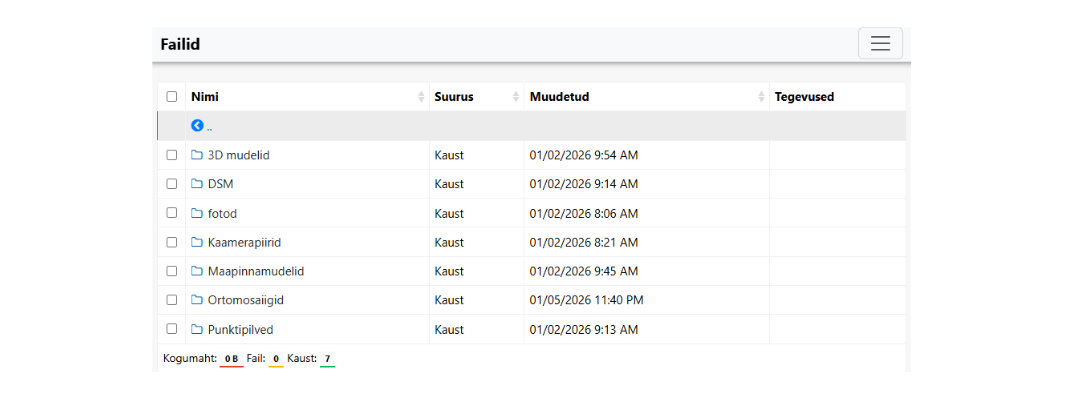The width and height of the screenshot is (1080, 400).
Task: Click the folder icon beside Punktipilved
Action: click(197, 329)
